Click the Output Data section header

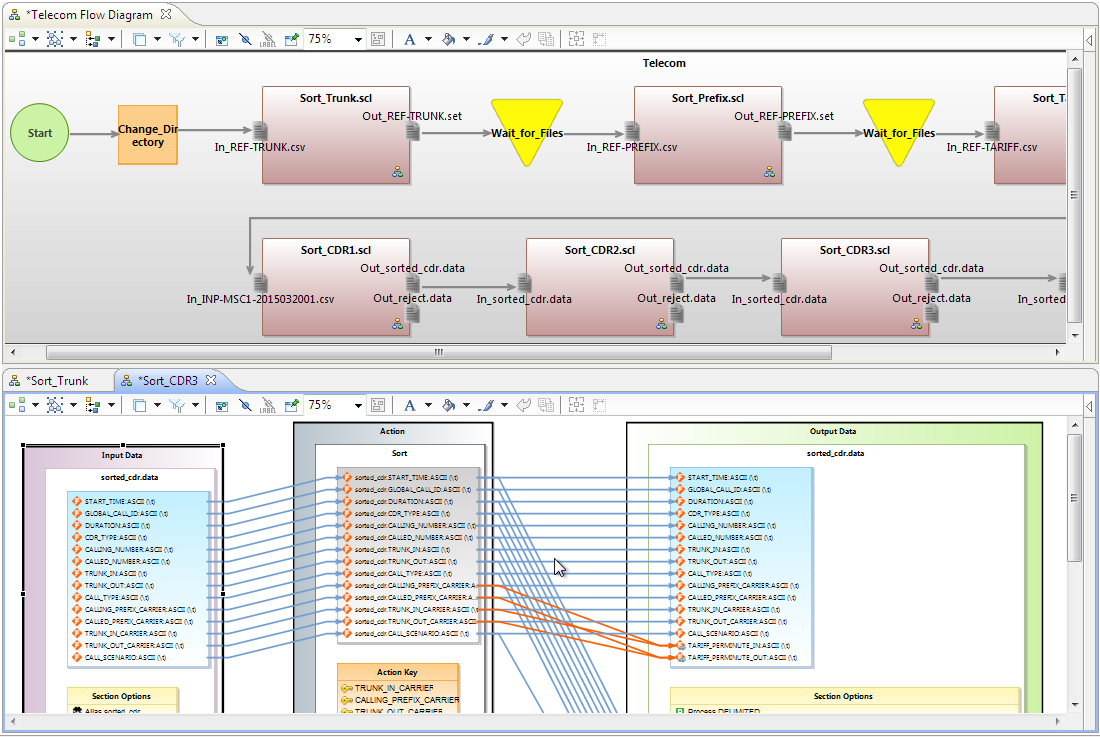pyautogui.click(x=833, y=431)
